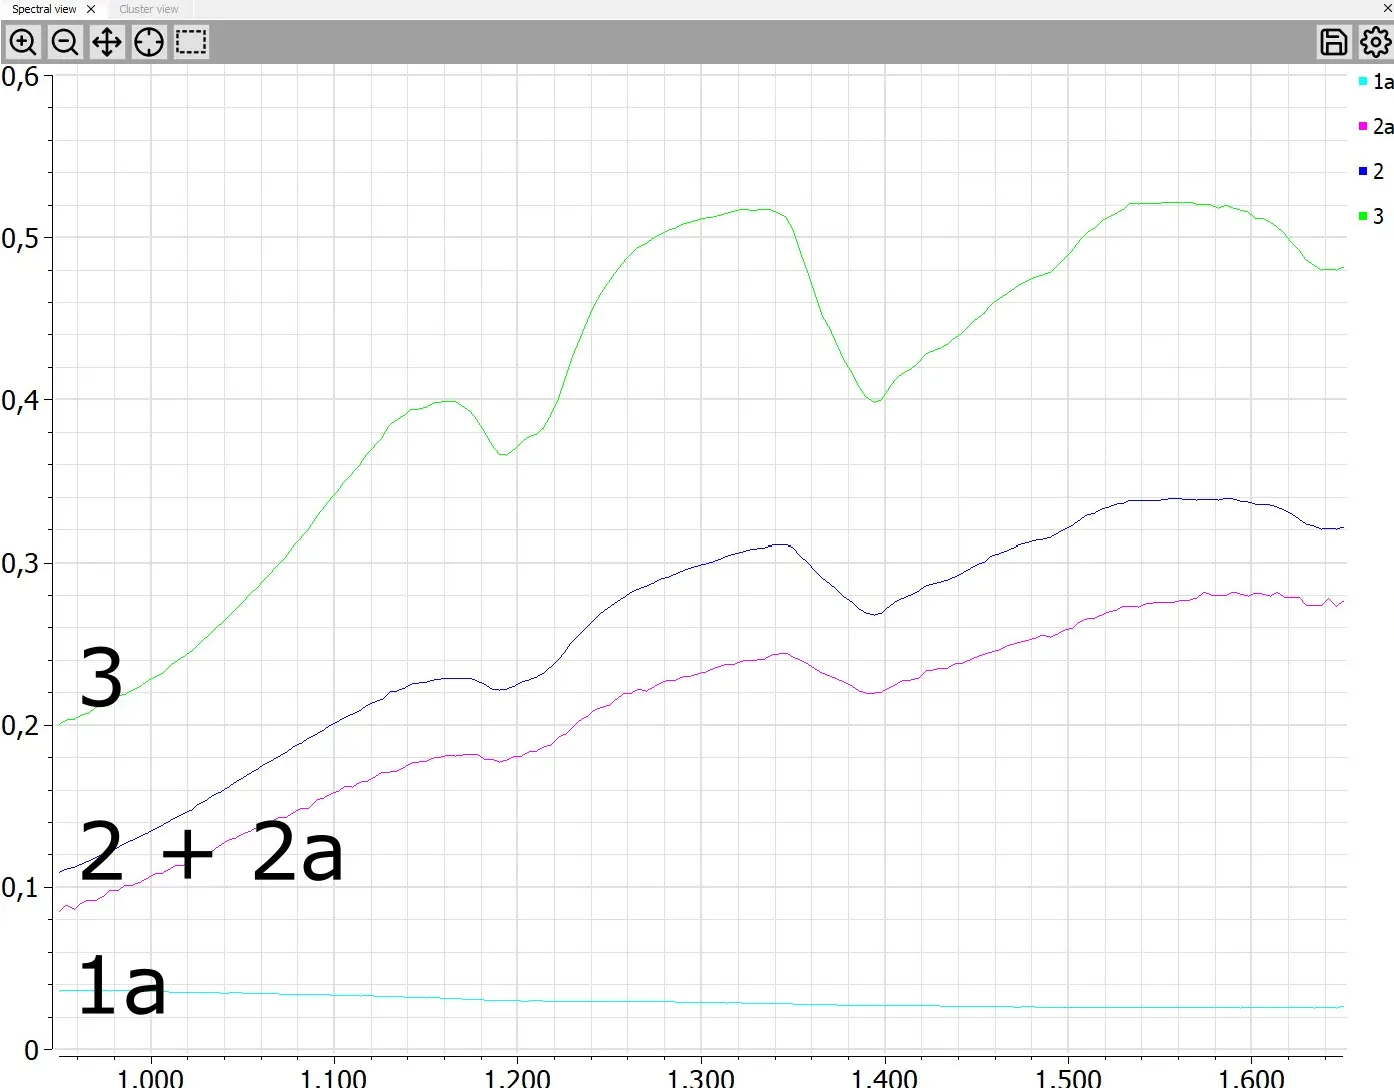Click the cyan 1a legend swatch
The width and height of the screenshot is (1394, 1088).
pos(1363,81)
